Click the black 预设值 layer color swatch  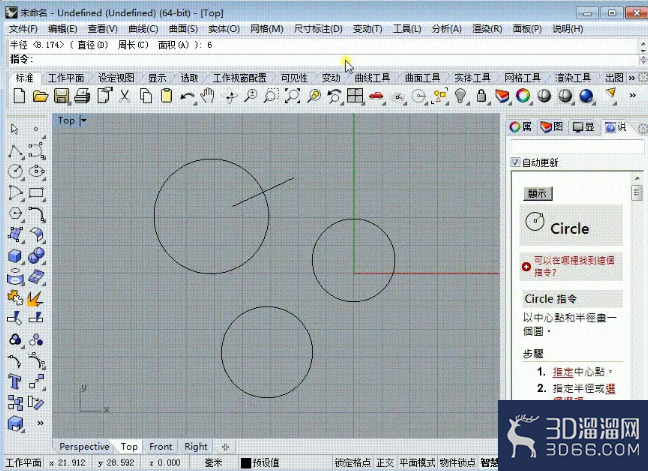pos(246,463)
